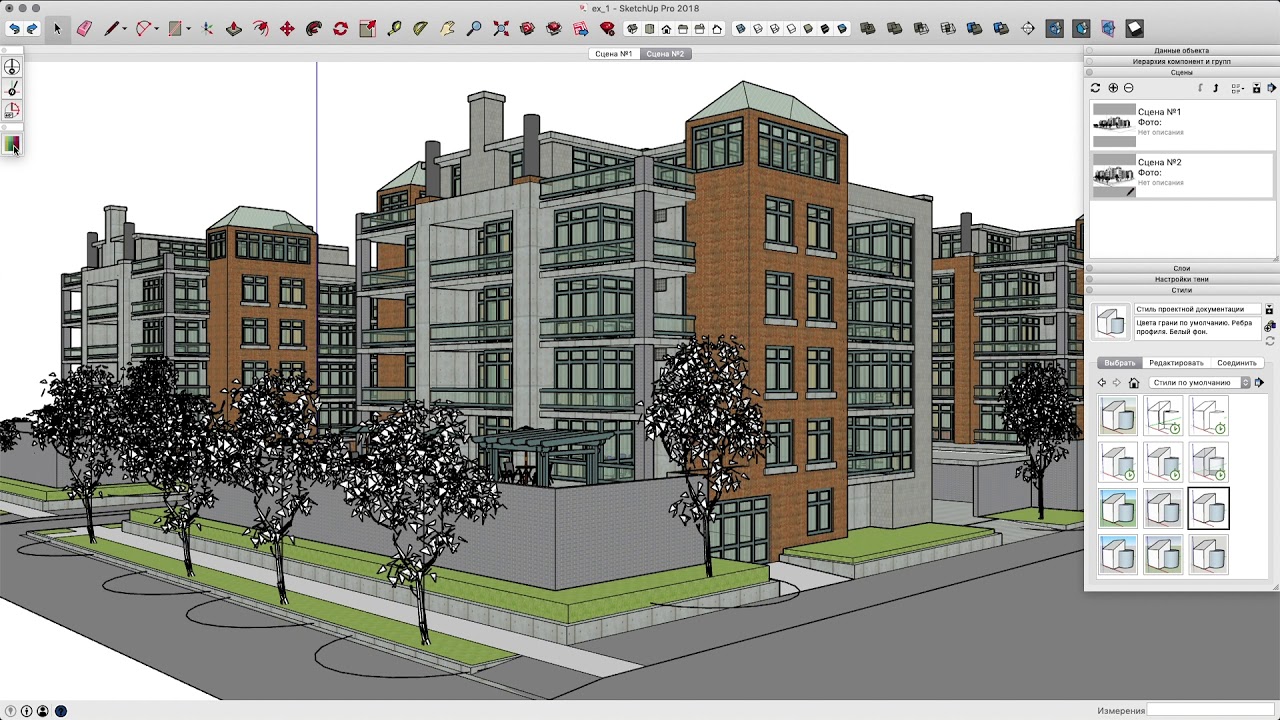Viewport: 1280px width, 720px height.
Task: Click the Undo arrow
Action: tap(14, 29)
